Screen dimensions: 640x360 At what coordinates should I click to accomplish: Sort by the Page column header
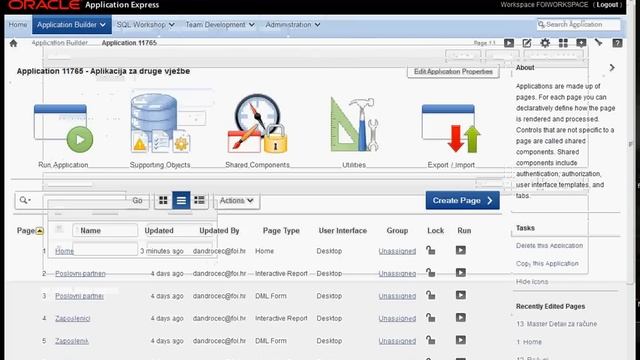click(x=30, y=231)
